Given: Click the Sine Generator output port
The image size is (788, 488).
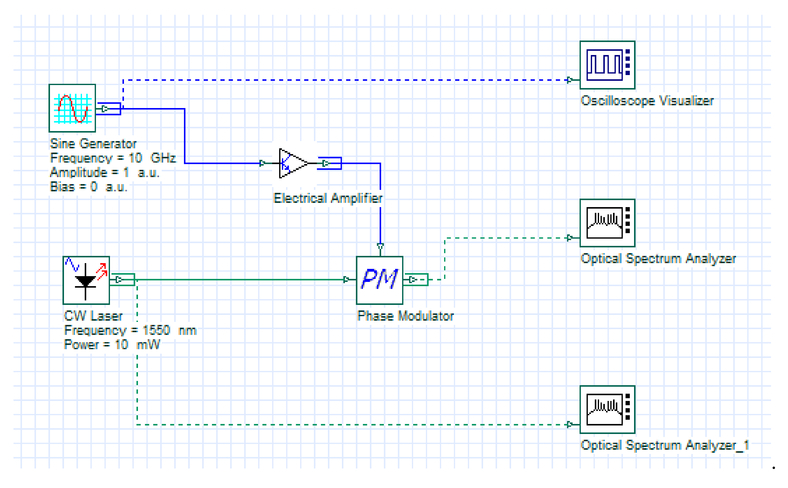Looking at the screenshot, I should click(105, 109).
